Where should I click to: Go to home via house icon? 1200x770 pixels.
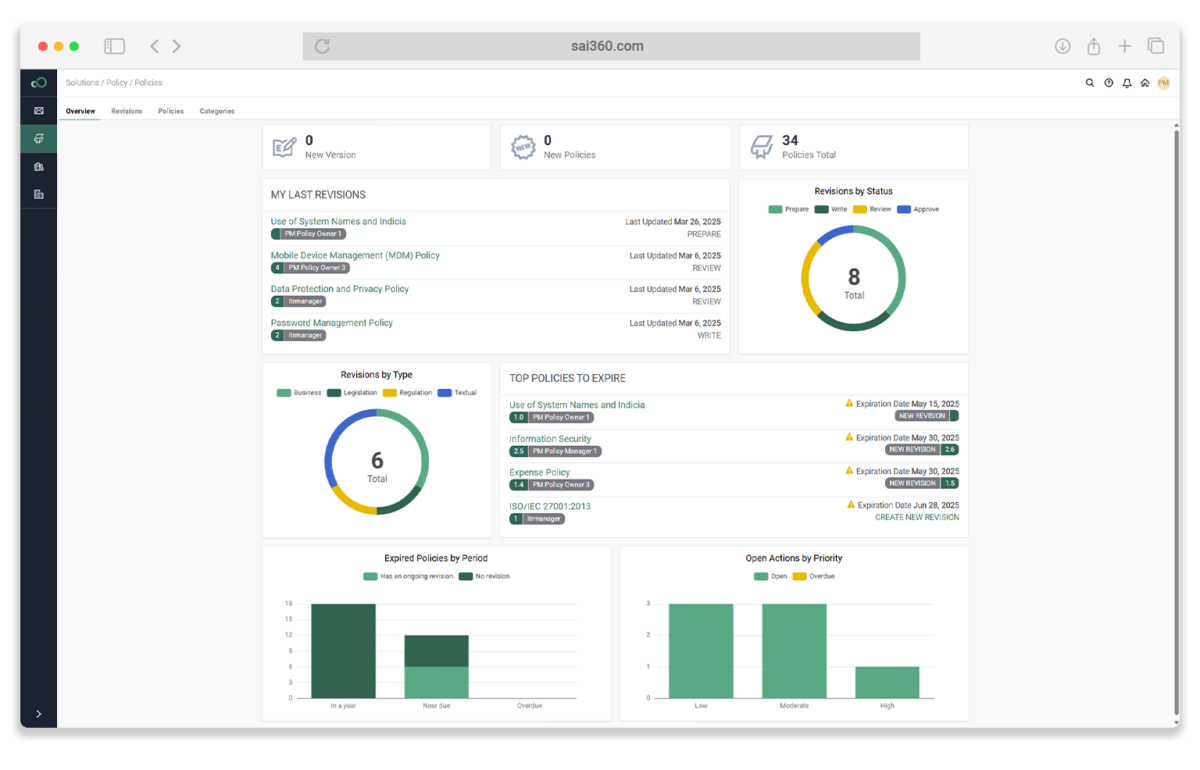pos(1145,83)
